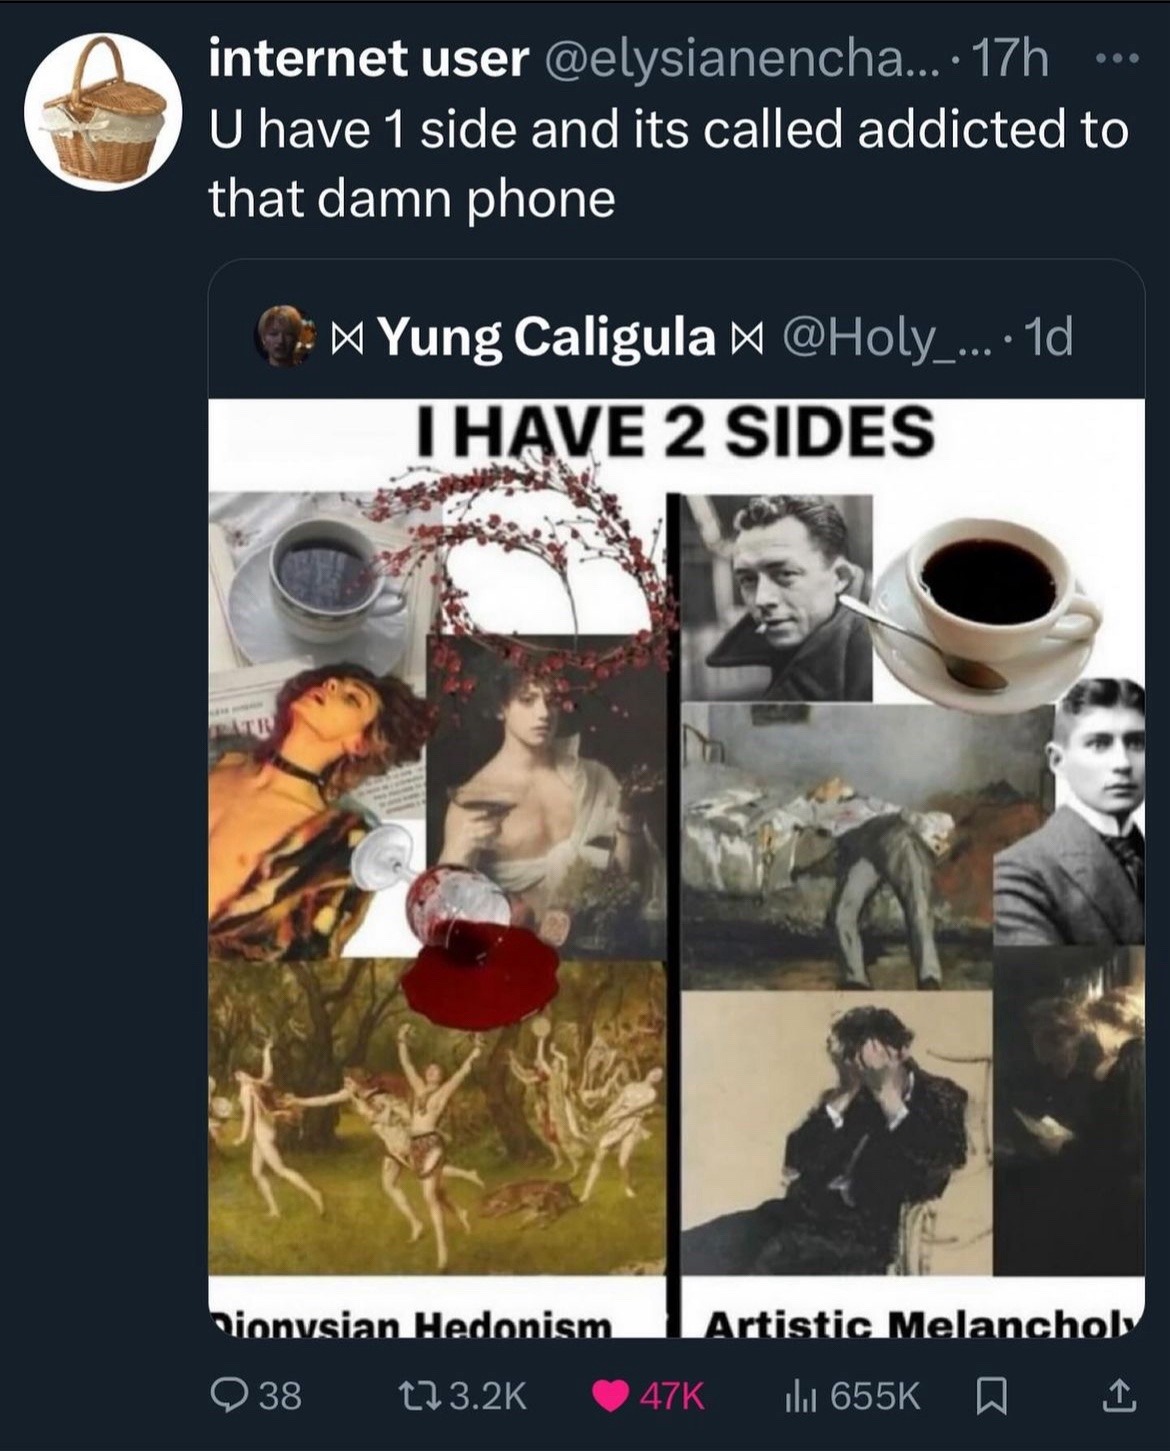The width and height of the screenshot is (1170, 1451).
Task: Click the 3.2K reposts count
Action: 488,1396
